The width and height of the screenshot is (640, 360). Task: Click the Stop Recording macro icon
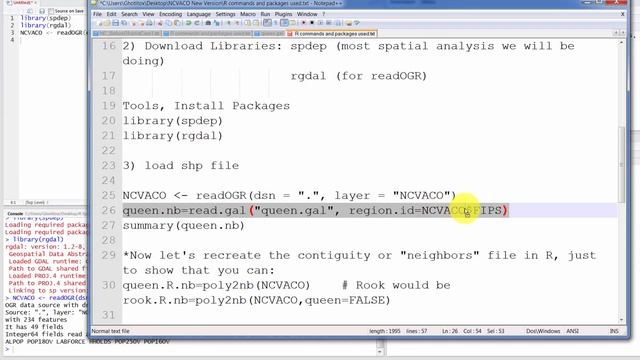[x=312, y=23]
